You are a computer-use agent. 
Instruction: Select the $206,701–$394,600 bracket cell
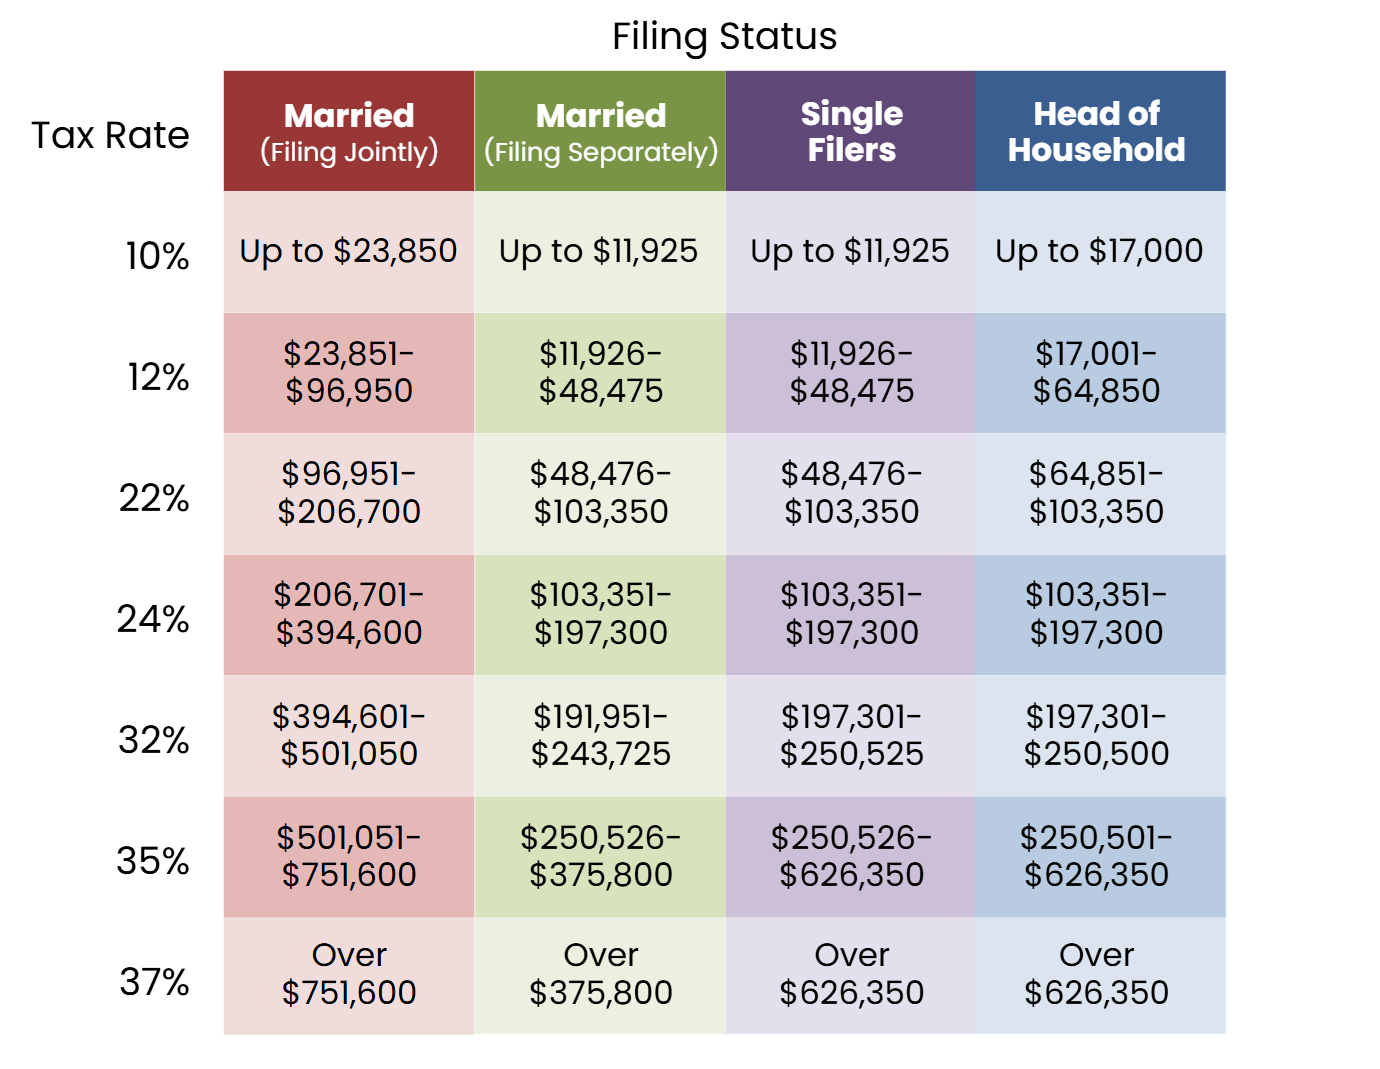(x=349, y=614)
